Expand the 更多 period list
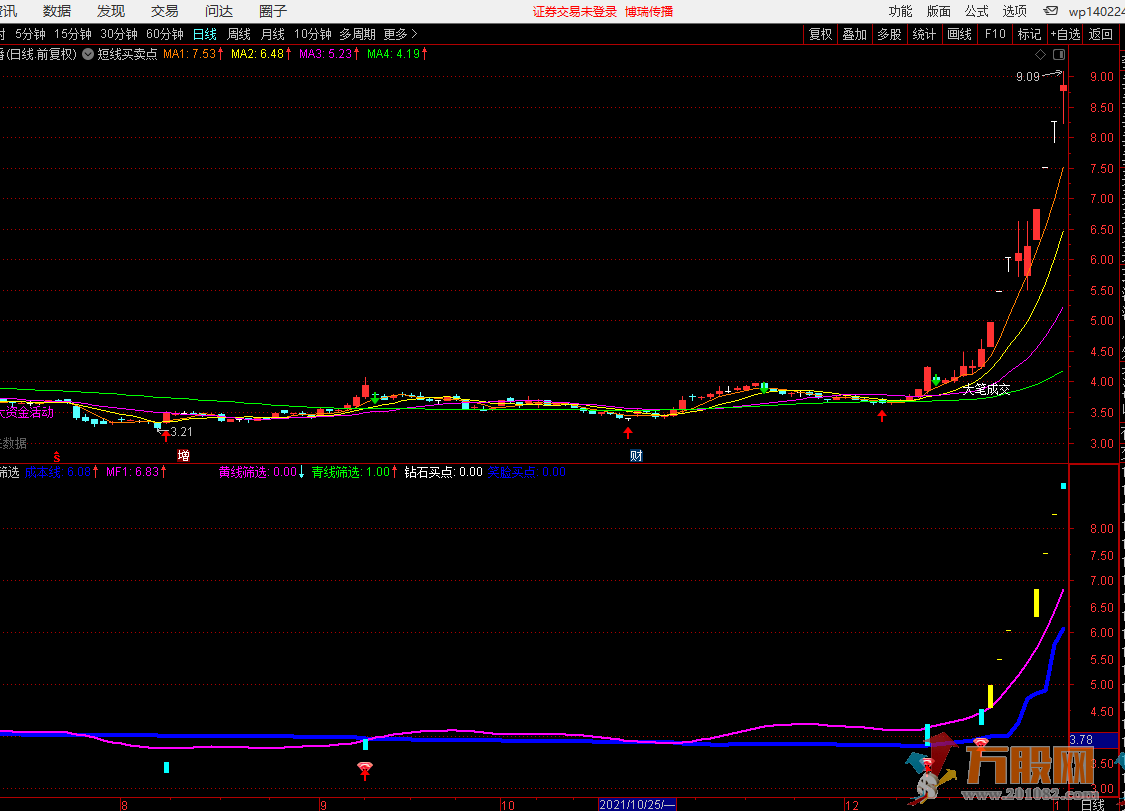The height and width of the screenshot is (811, 1125). pos(400,34)
